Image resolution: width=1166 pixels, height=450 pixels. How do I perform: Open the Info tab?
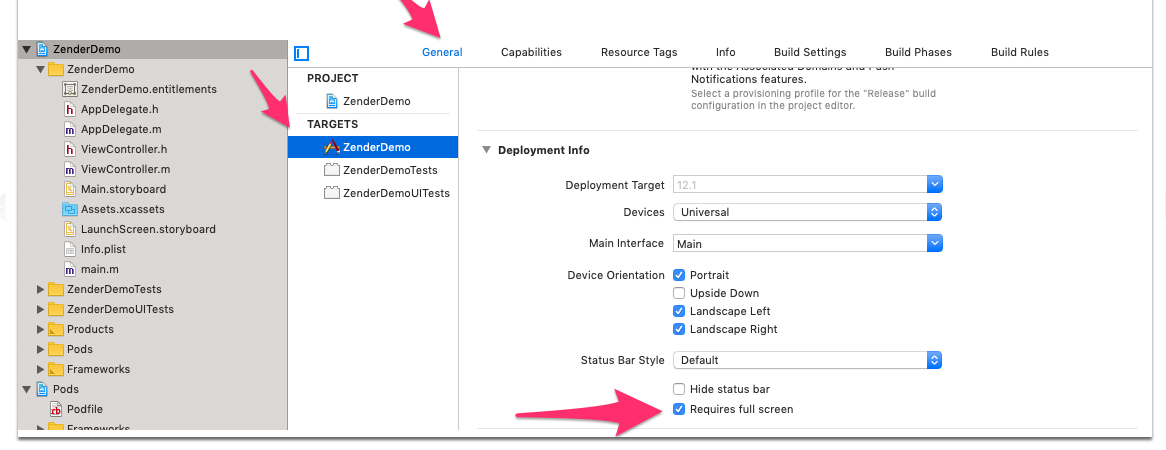pyautogui.click(x=726, y=52)
